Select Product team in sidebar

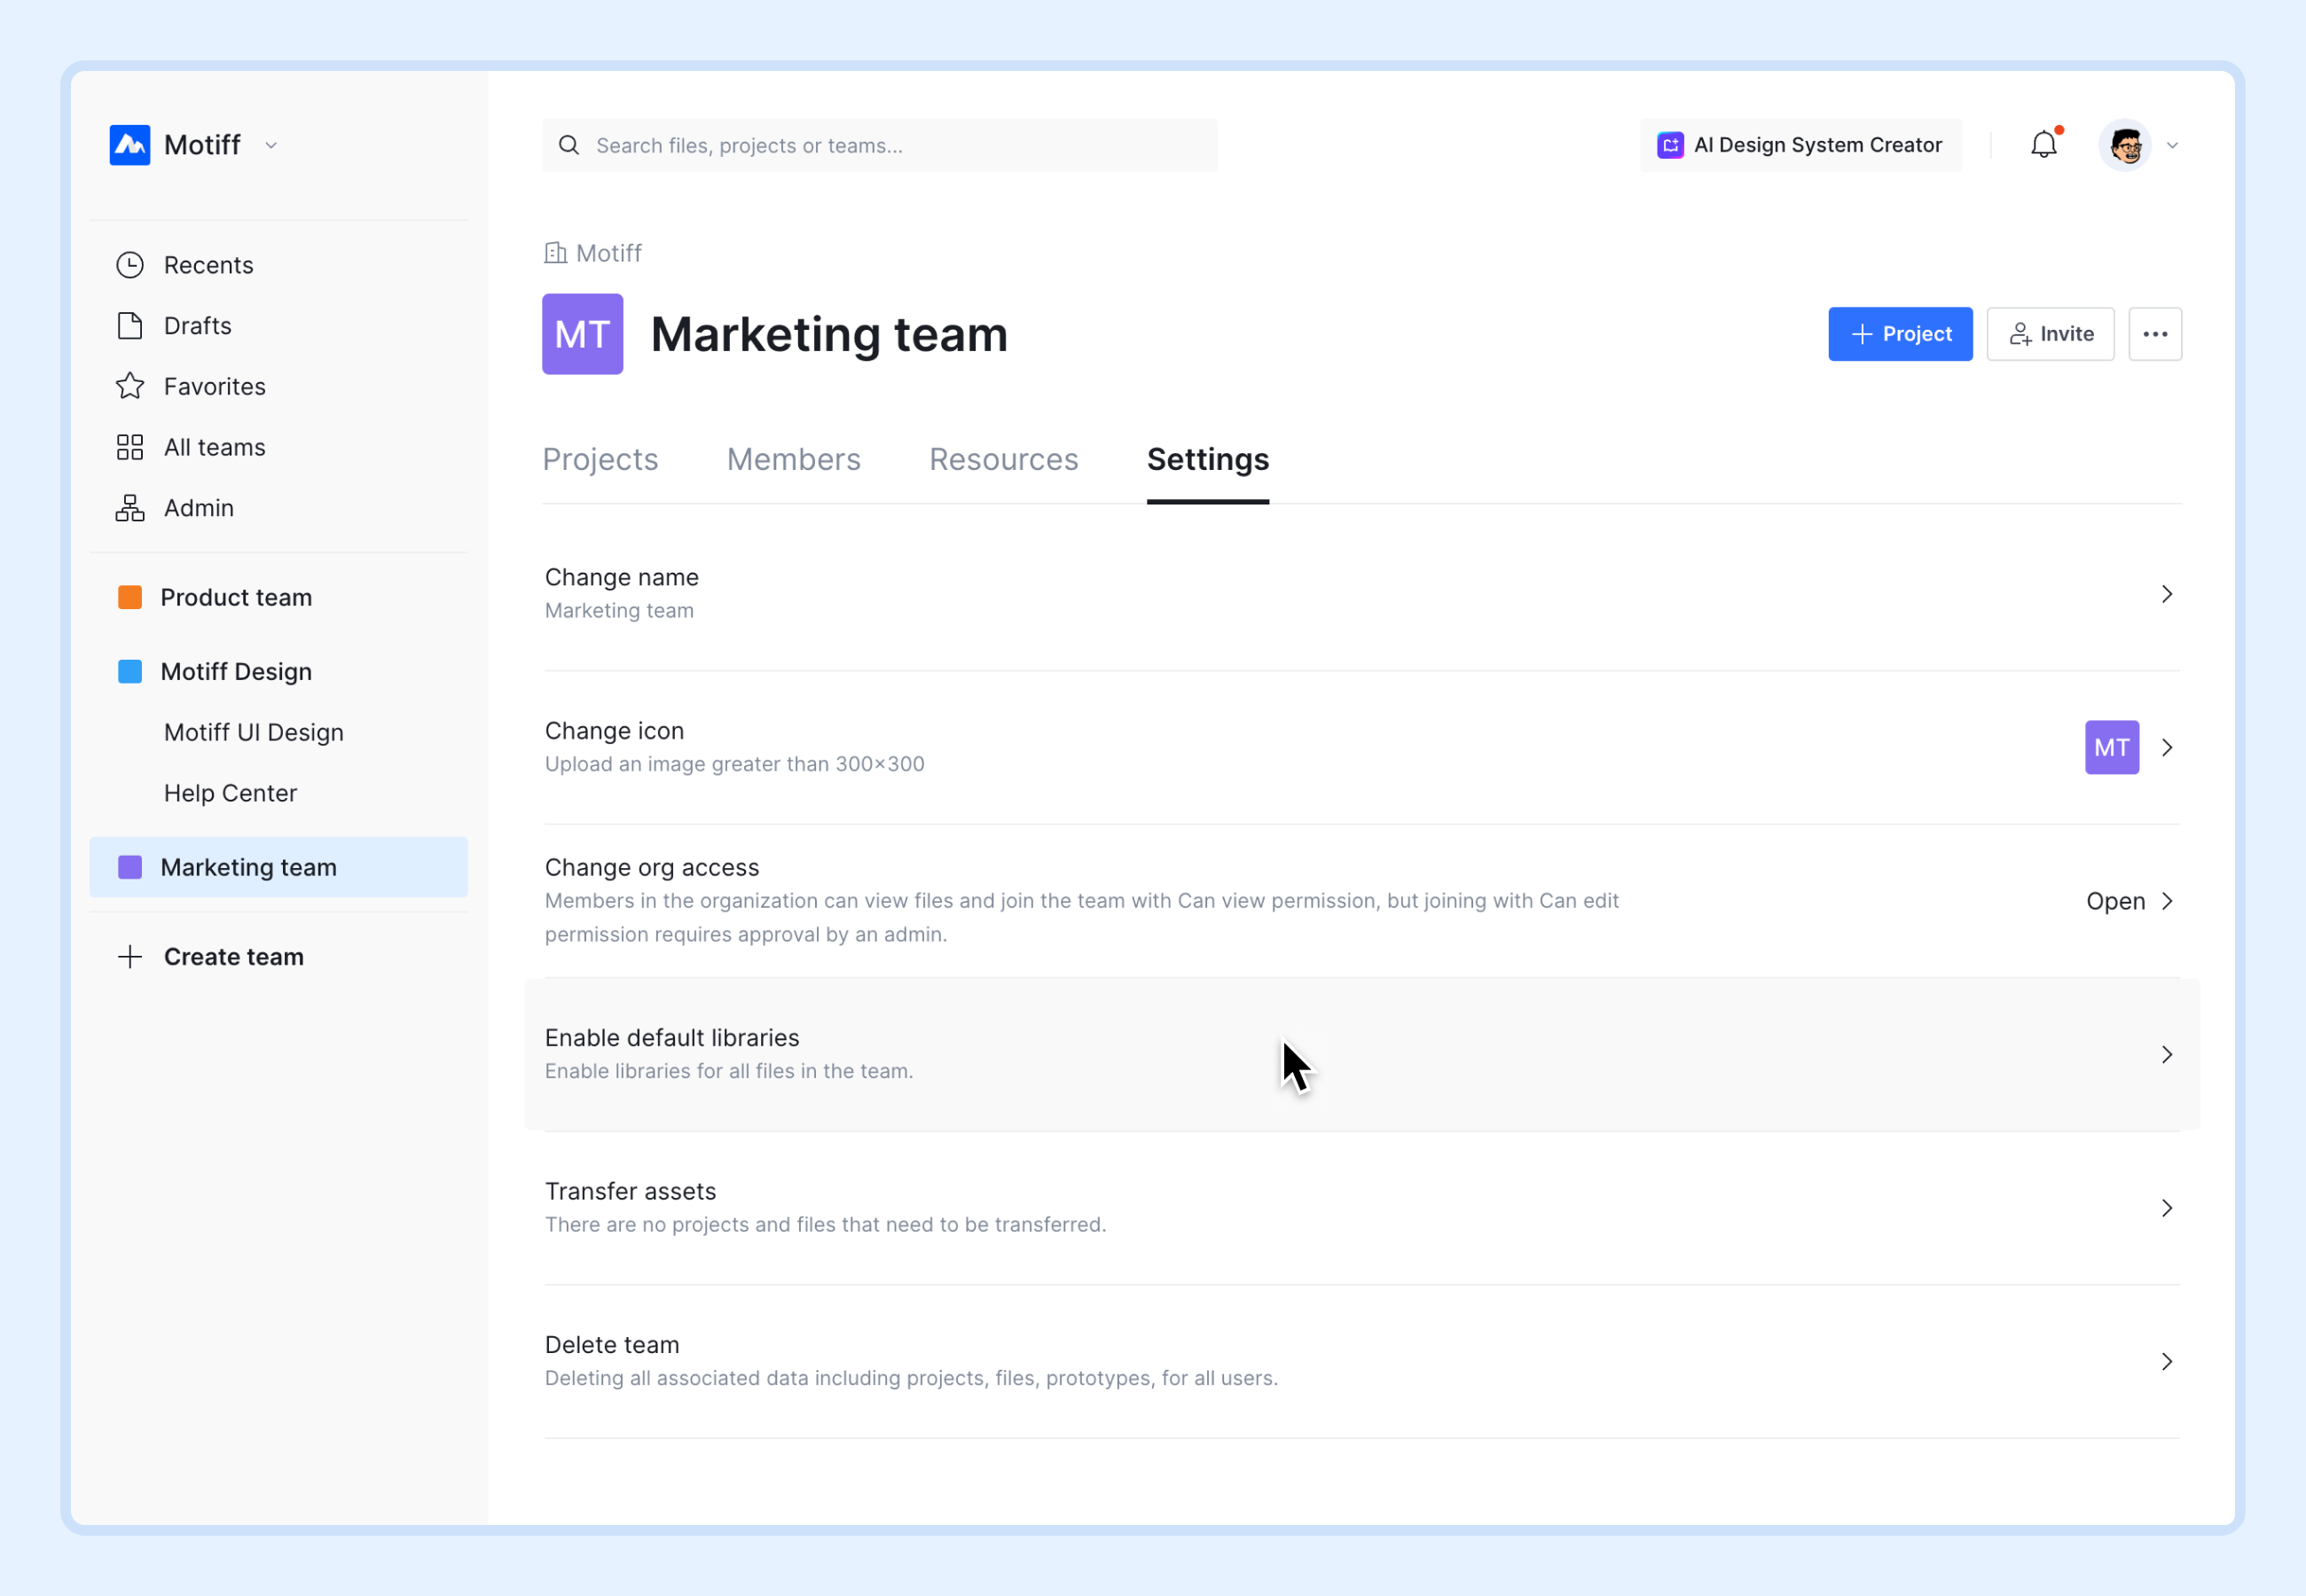click(x=236, y=597)
